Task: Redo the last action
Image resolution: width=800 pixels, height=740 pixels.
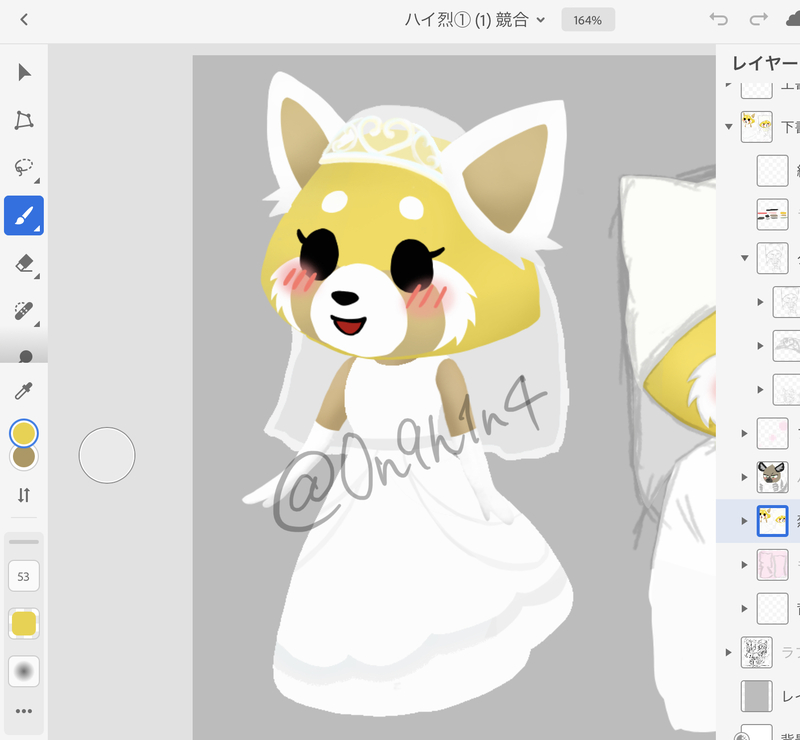Action: click(x=759, y=19)
